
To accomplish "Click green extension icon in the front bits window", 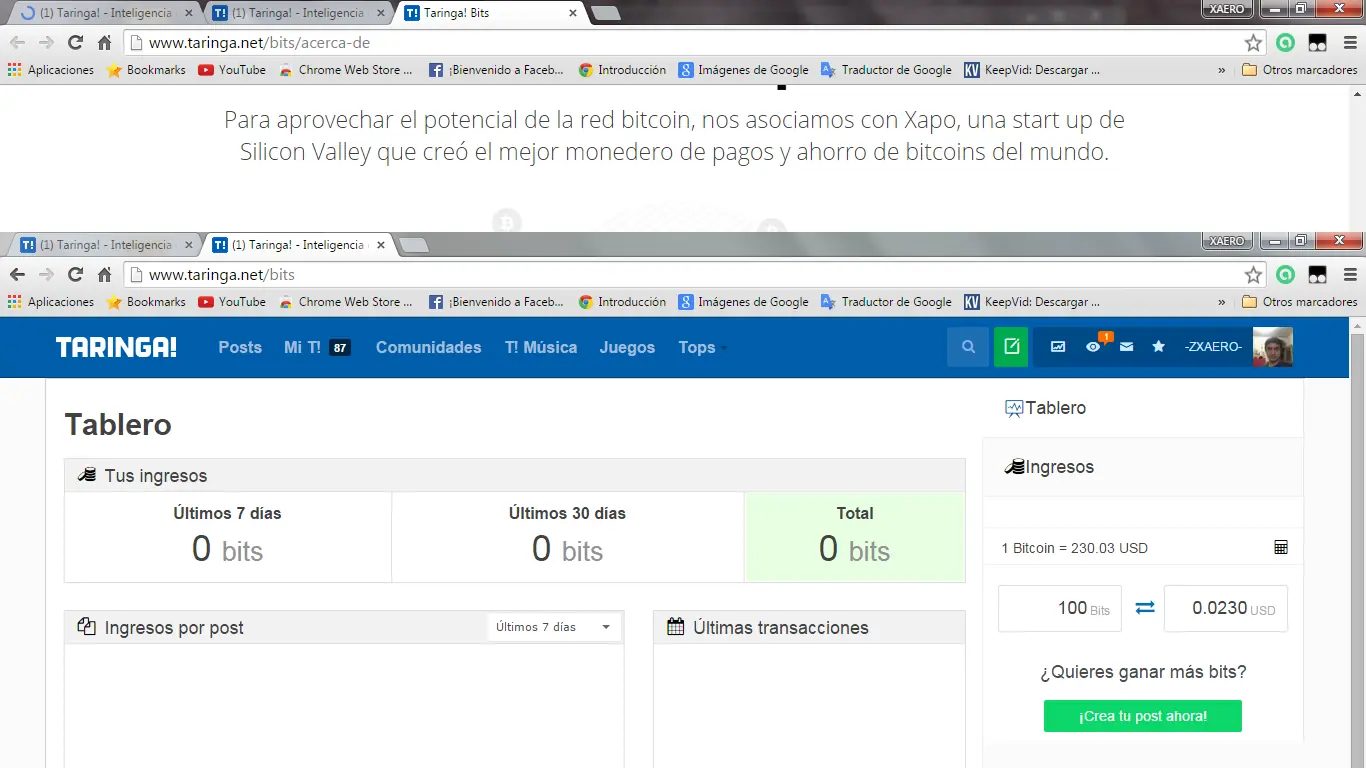I will pyautogui.click(x=1286, y=274).
